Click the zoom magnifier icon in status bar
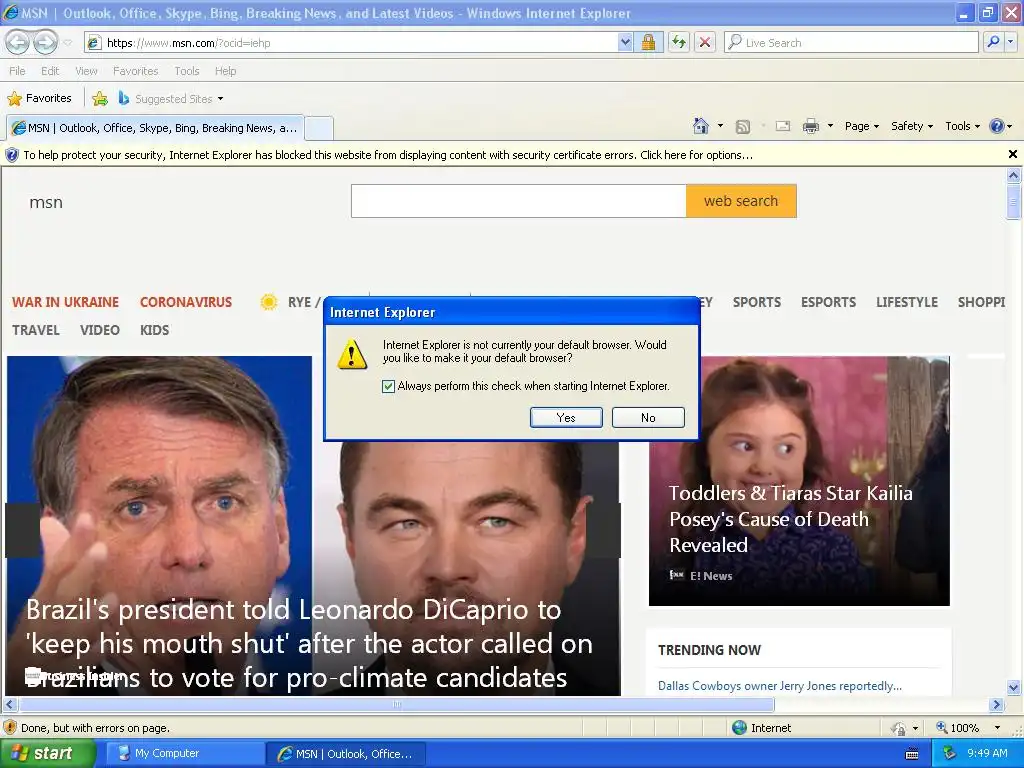1024x768 pixels. pos(942,728)
